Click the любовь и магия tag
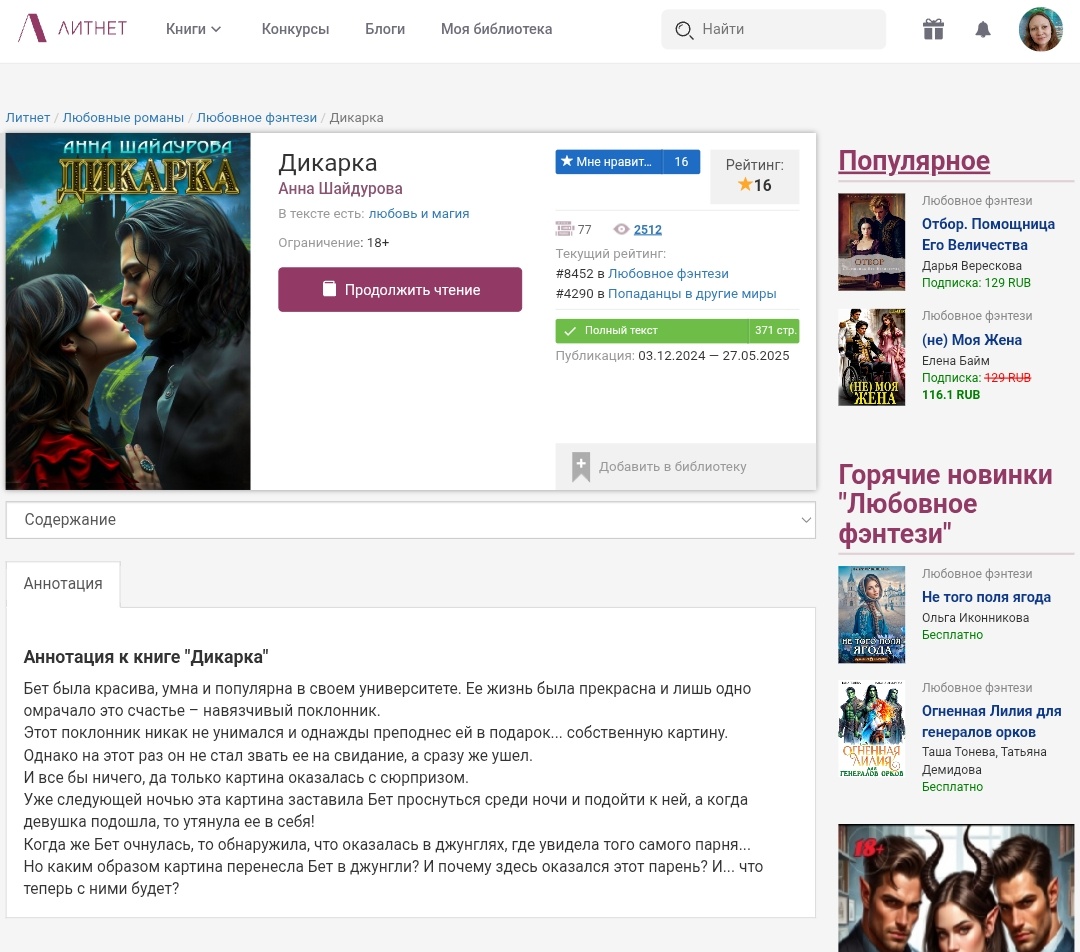 pyautogui.click(x=419, y=214)
